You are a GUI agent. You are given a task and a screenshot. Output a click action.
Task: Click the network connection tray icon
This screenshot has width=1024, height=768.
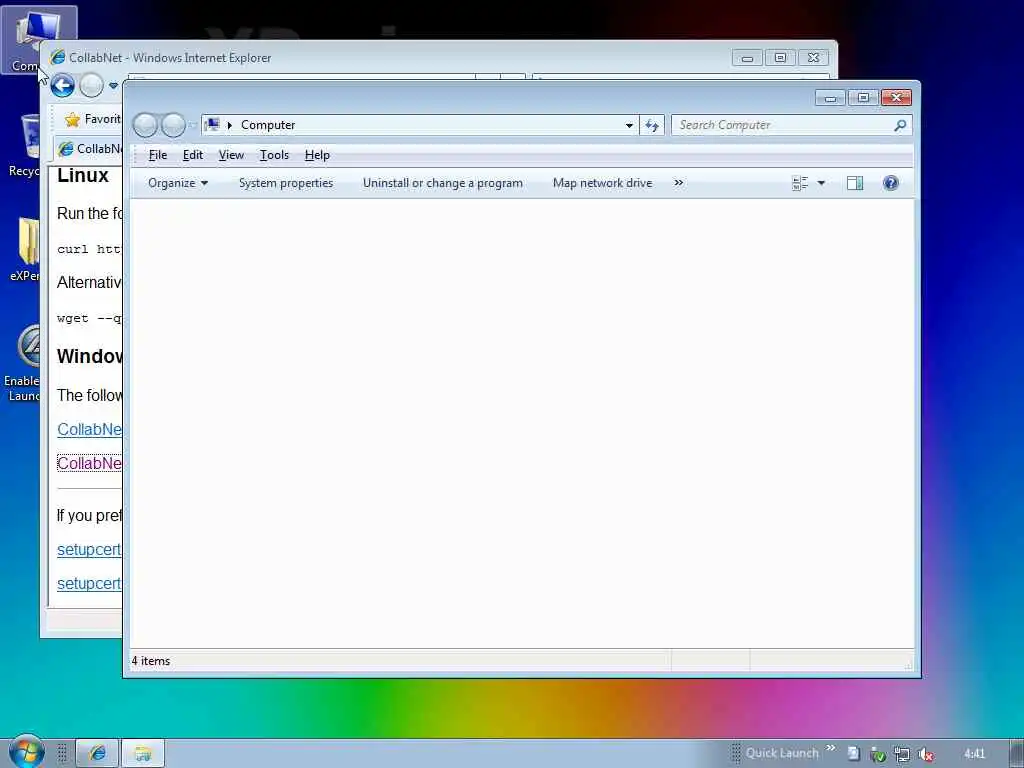tap(902, 754)
